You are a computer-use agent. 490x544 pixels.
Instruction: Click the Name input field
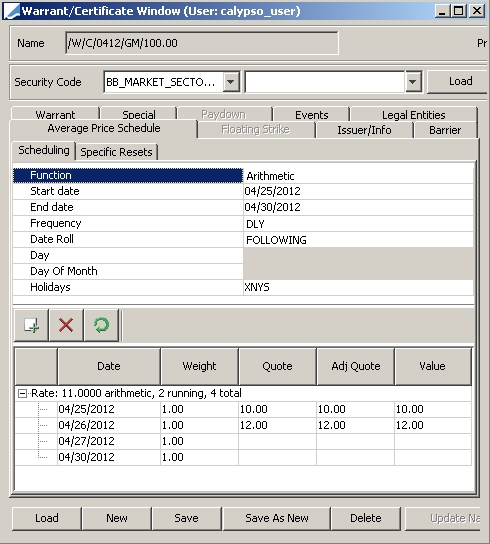tap(202, 43)
